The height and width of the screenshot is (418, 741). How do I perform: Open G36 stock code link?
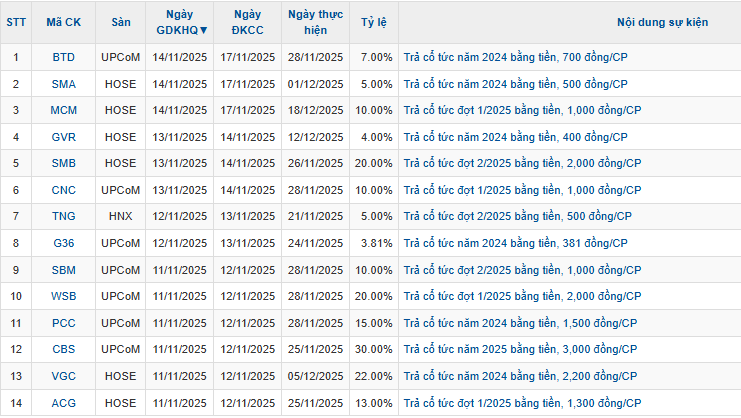tap(63, 243)
